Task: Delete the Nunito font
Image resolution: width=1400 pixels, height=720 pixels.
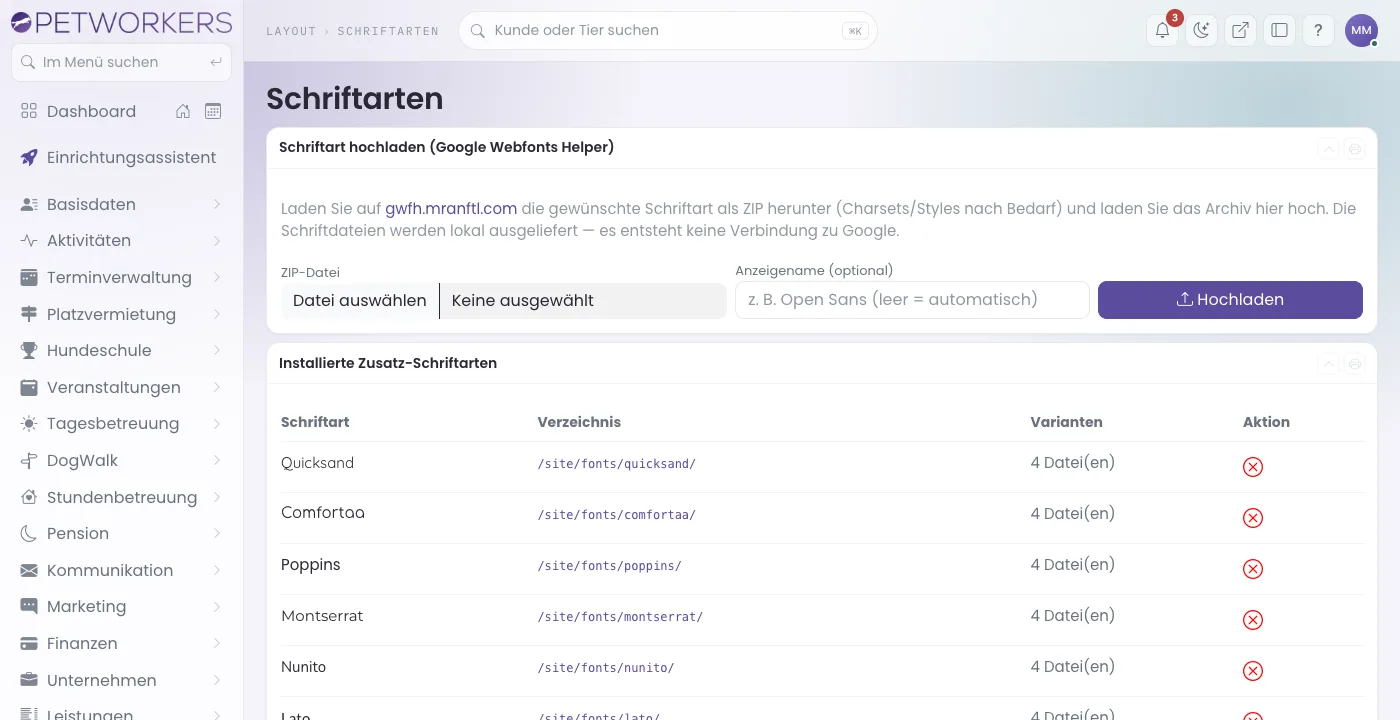Action: point(1252,671)
